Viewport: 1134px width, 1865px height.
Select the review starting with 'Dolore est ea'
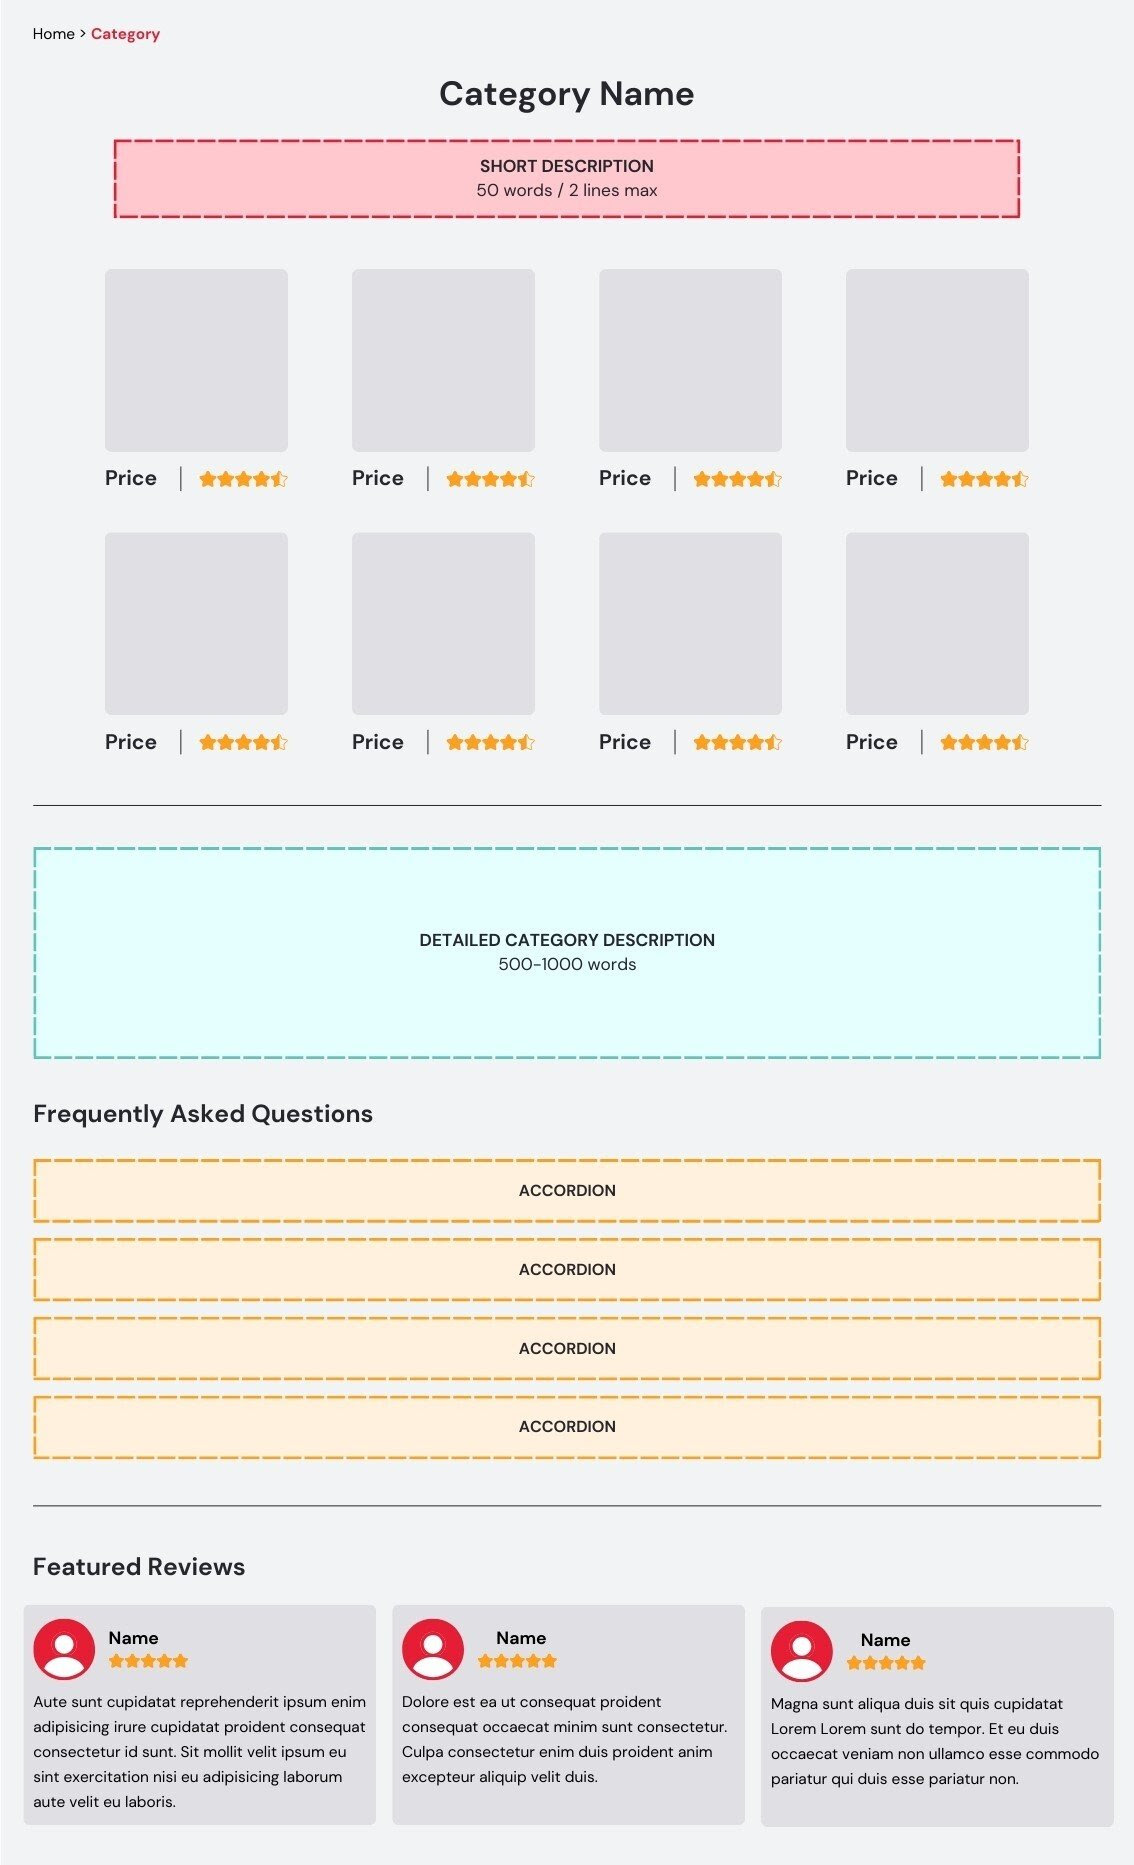[568, 1715]
